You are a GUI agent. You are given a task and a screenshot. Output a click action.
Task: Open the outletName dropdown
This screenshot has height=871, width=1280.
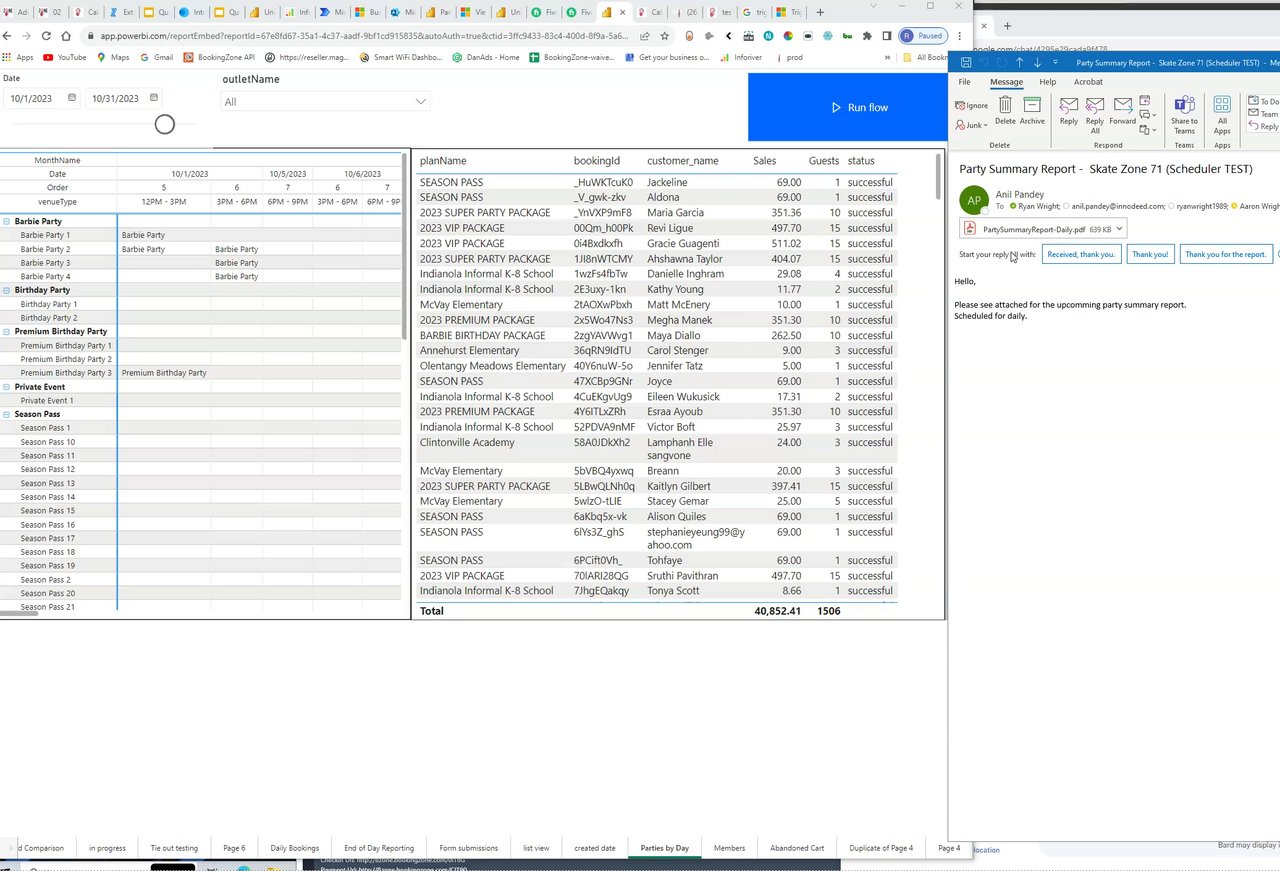click(x=421, y=102)
